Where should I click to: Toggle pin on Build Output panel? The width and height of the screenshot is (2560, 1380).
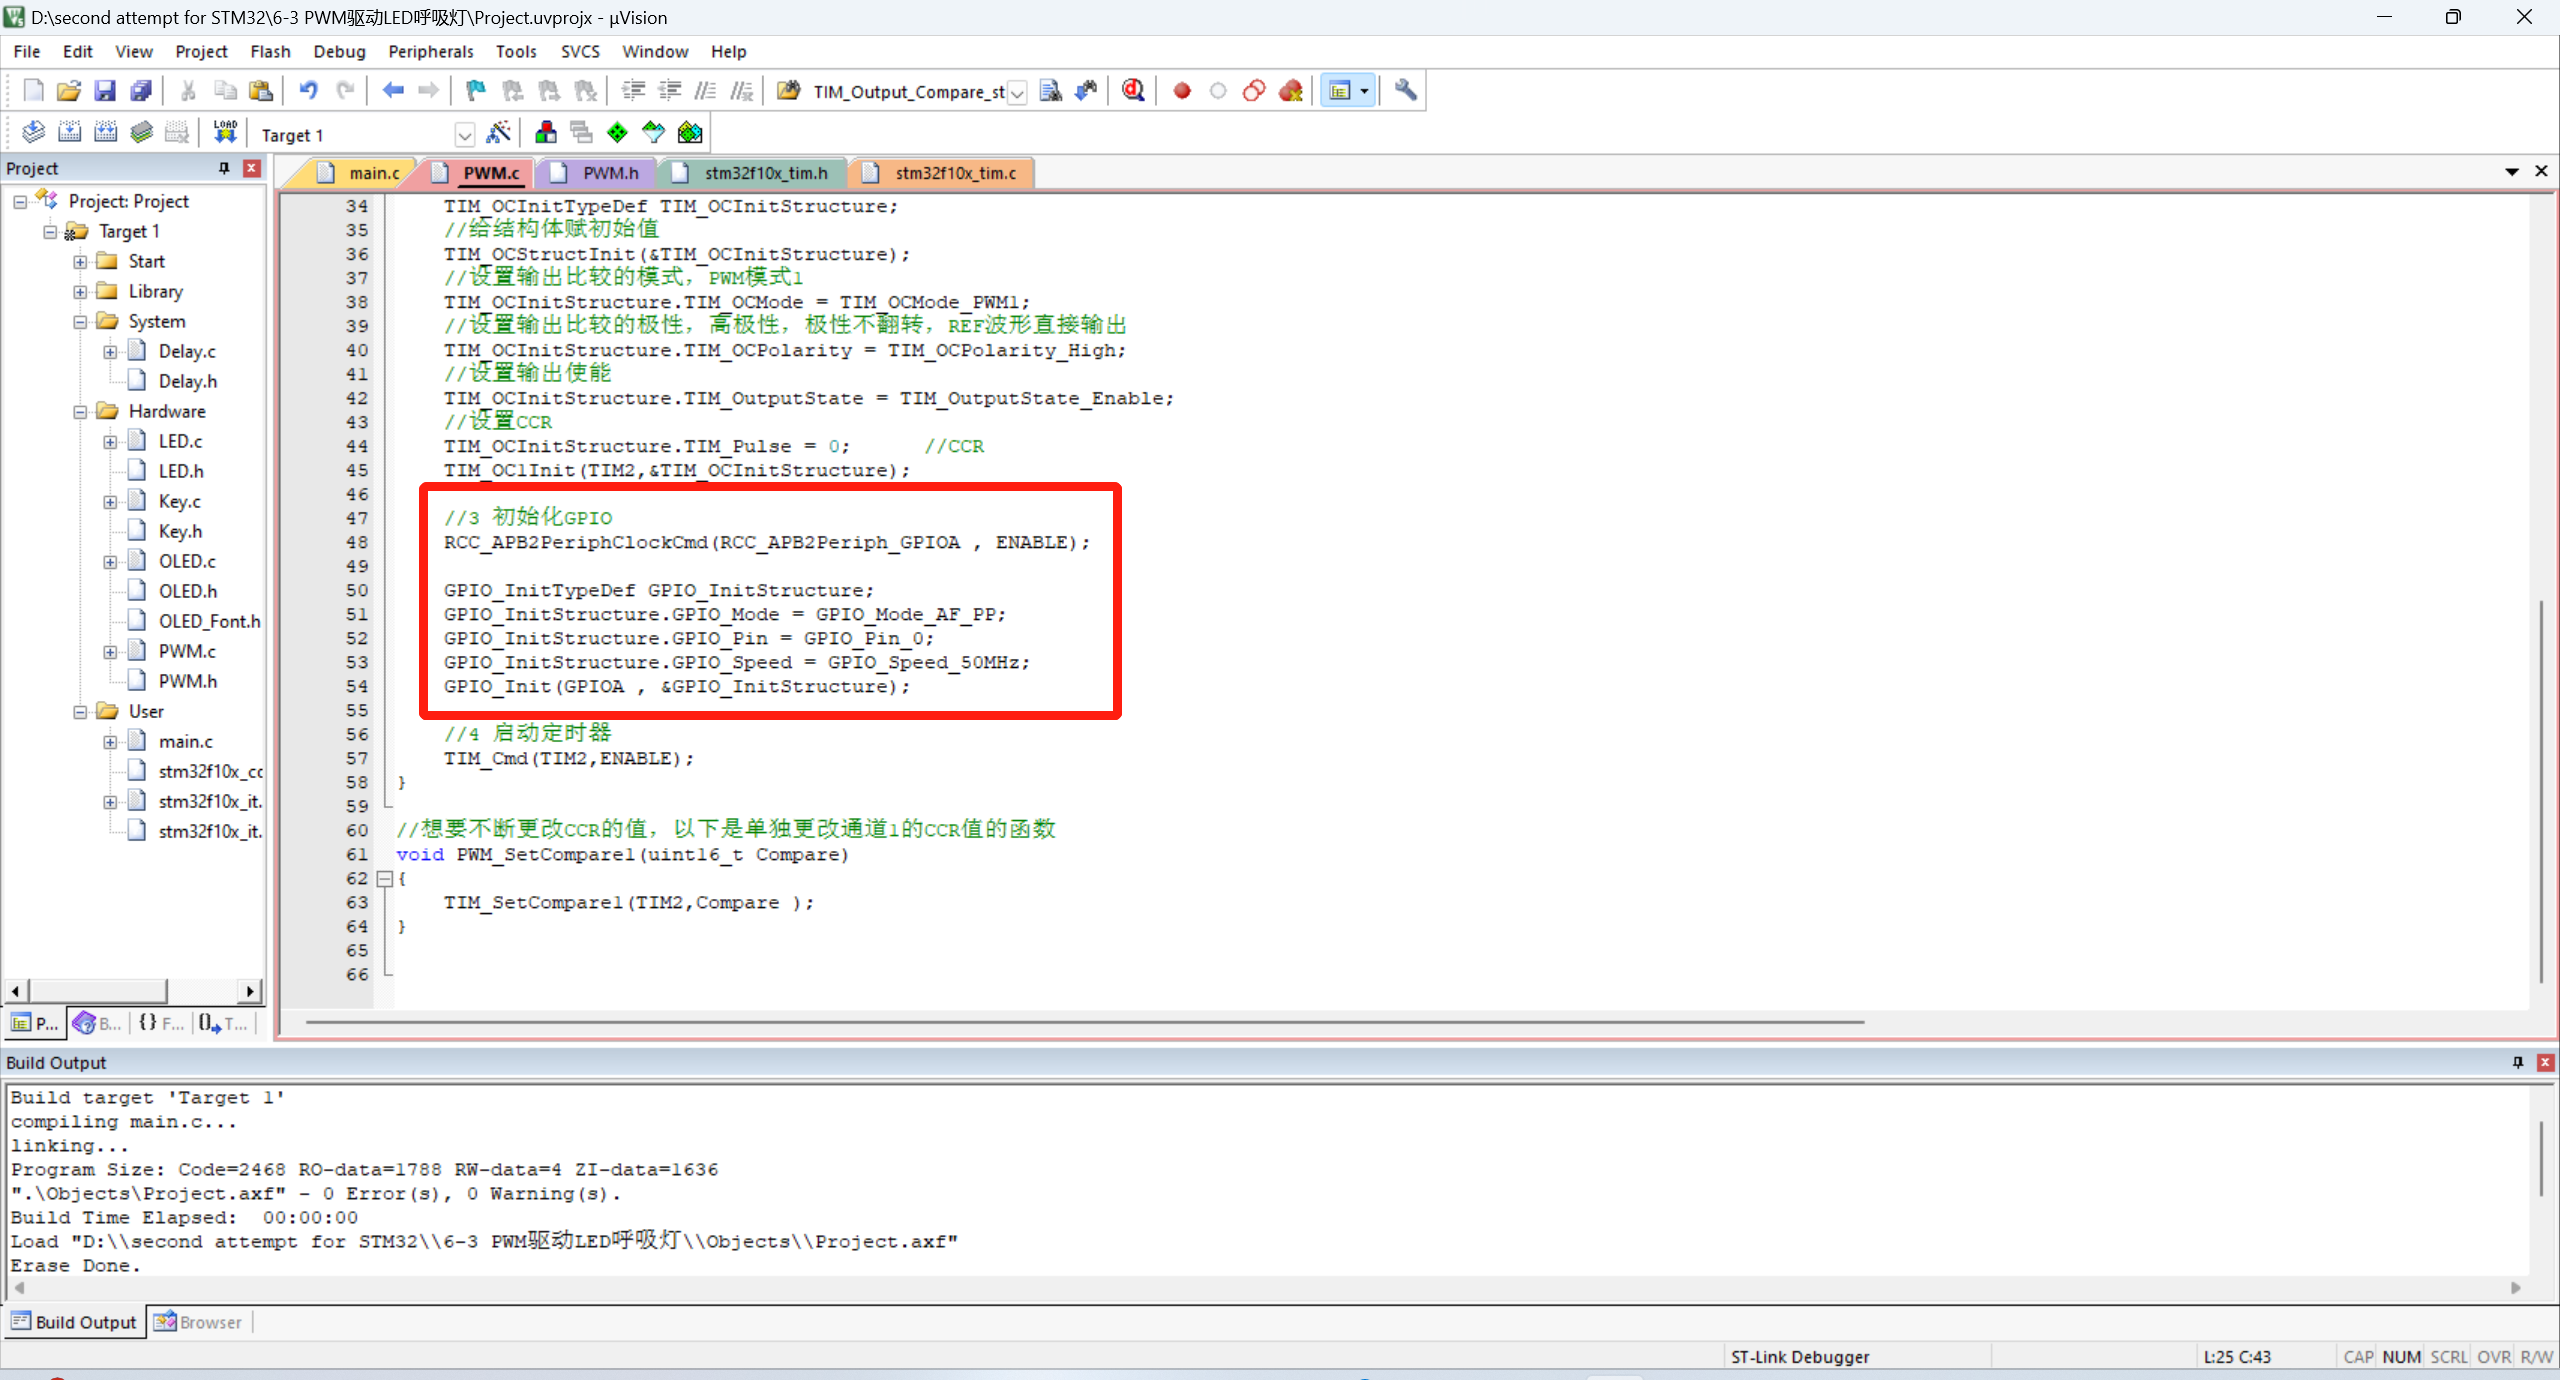click(x=2517, y=1062)
